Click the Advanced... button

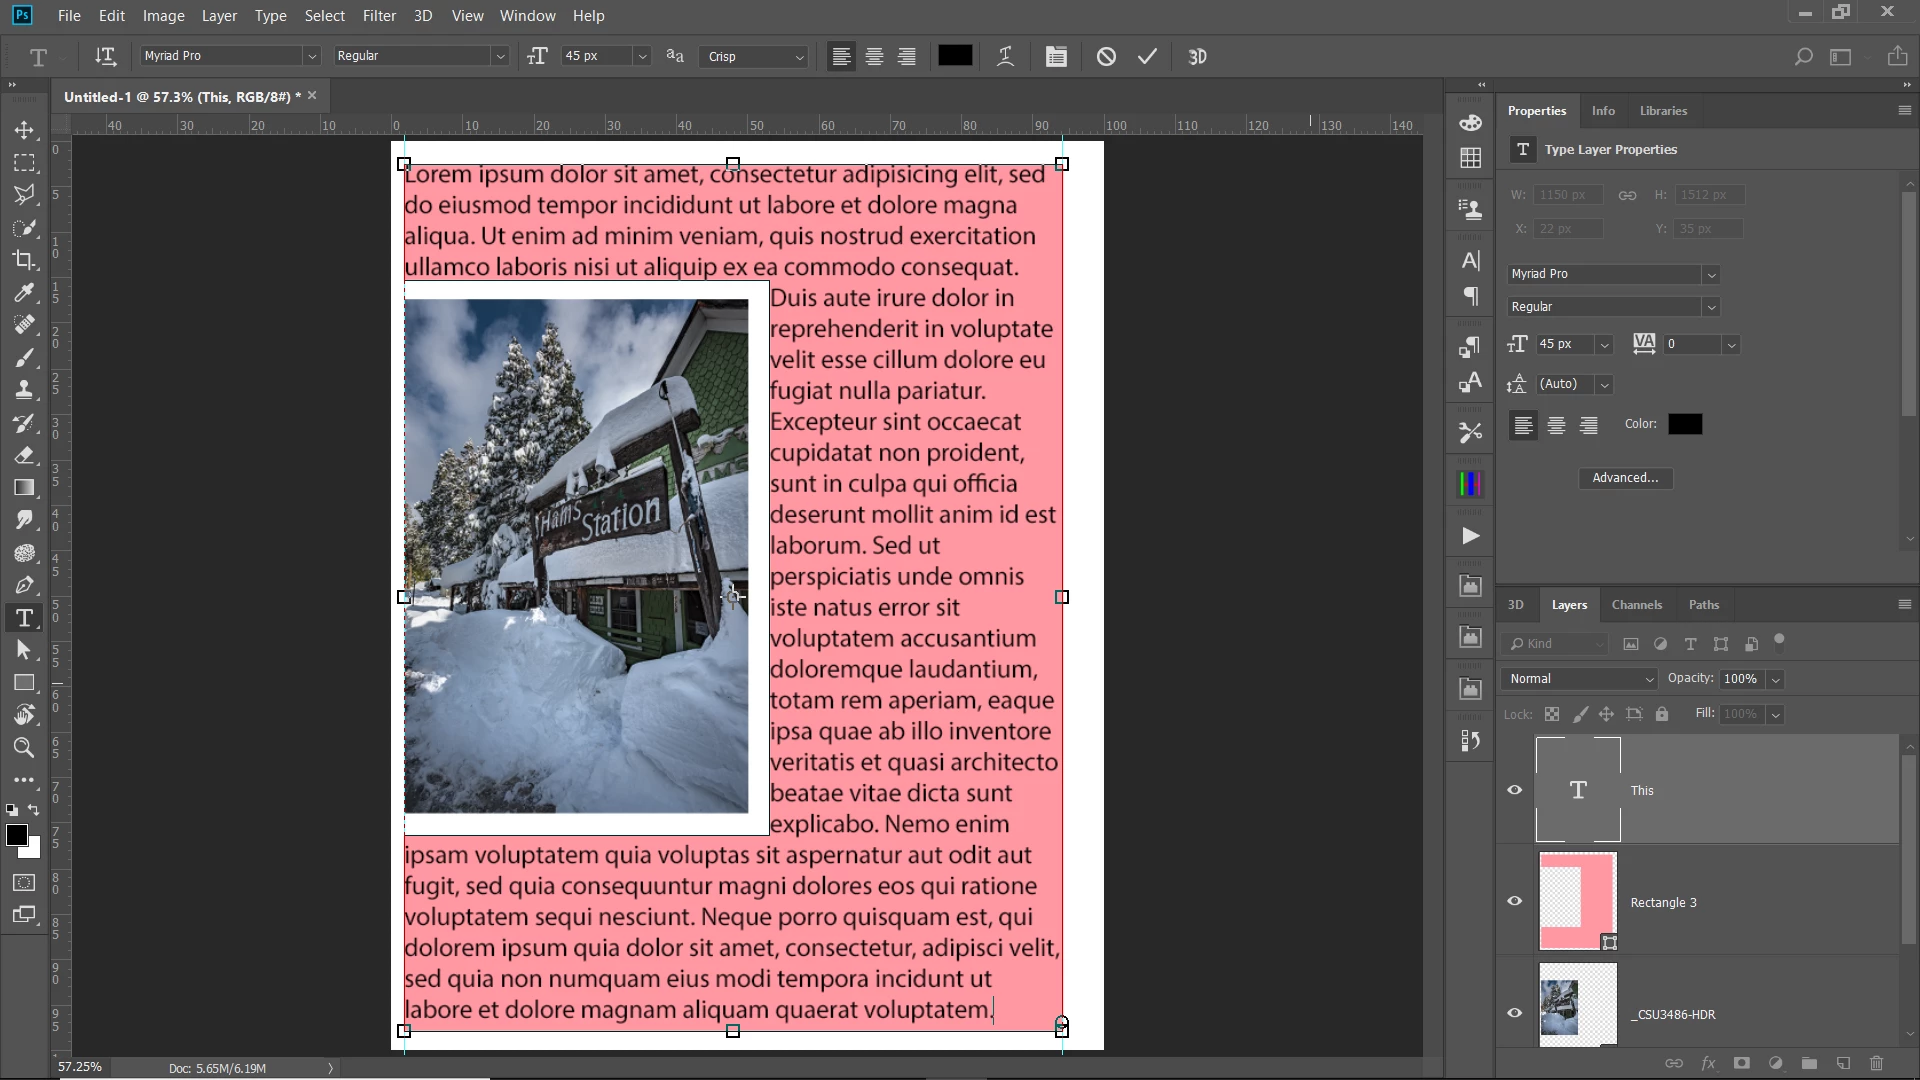[1625, 478]
